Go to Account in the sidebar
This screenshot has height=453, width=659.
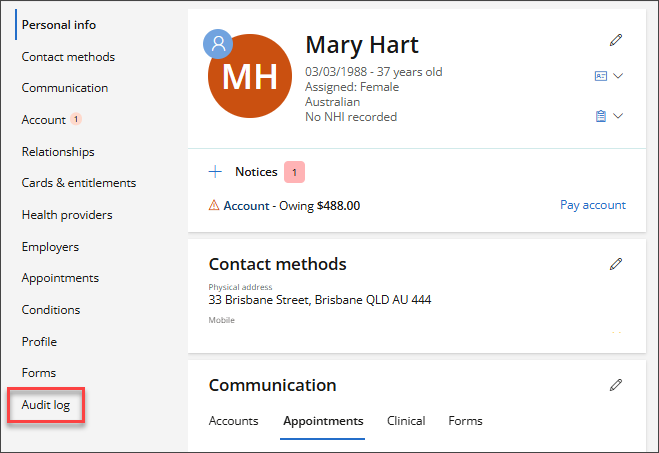click(44, 120)
